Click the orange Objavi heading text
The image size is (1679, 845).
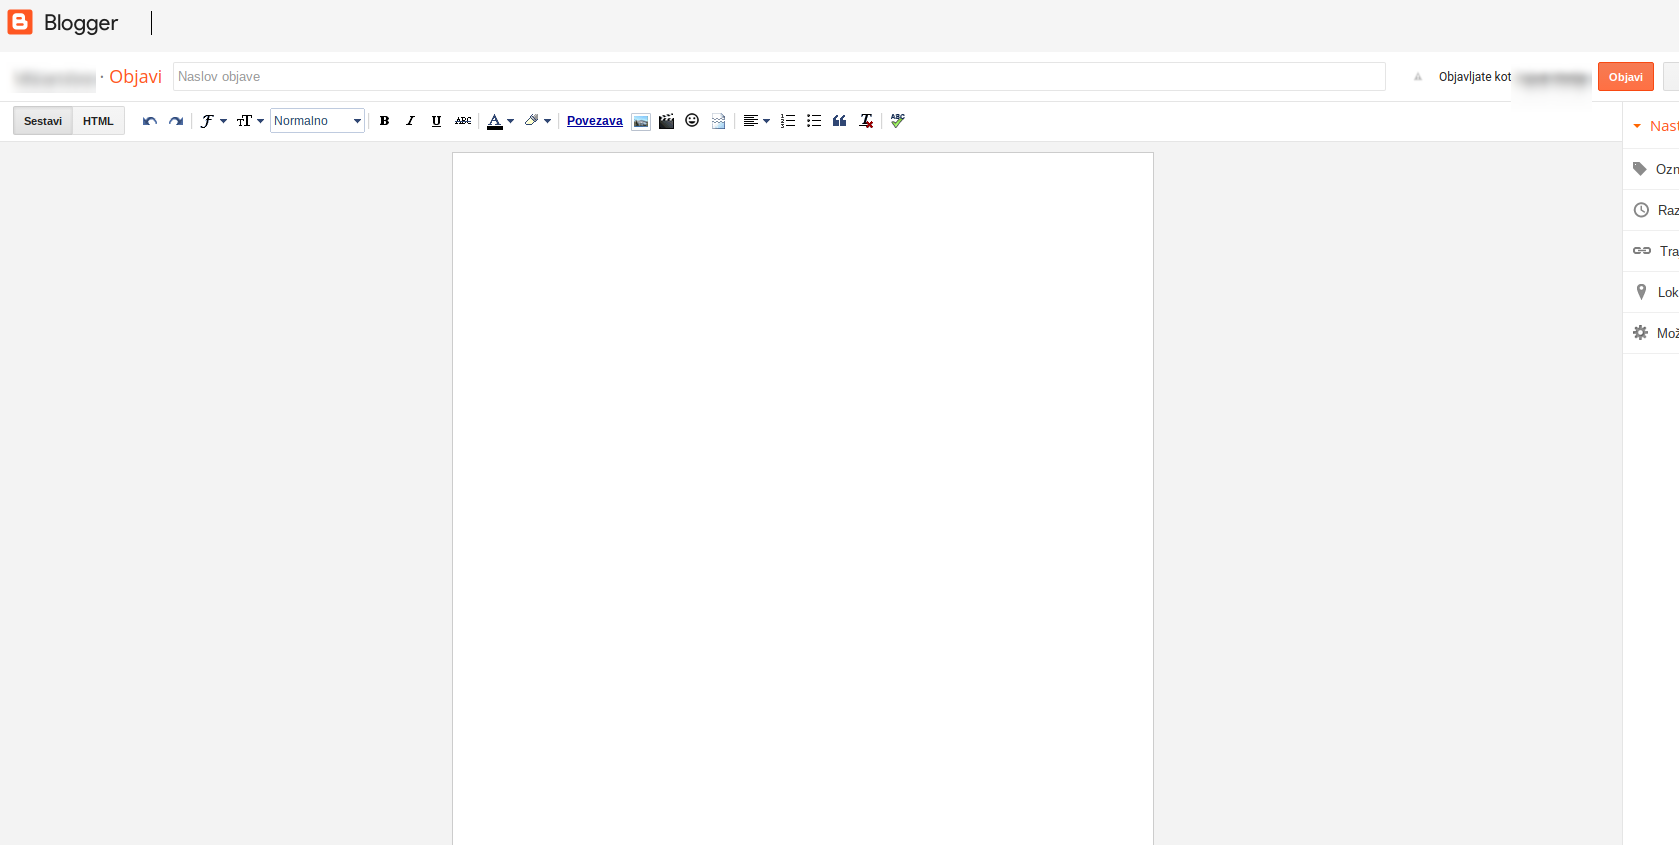[135, 77]
